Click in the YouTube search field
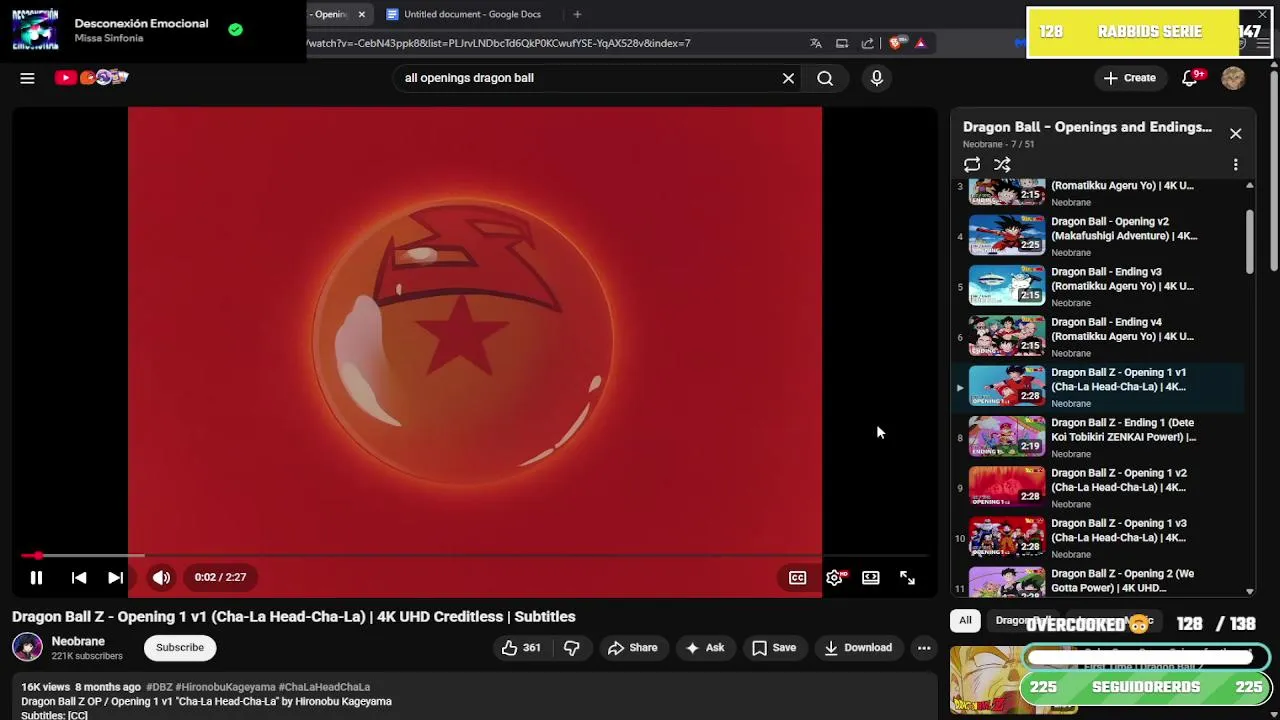Viewport: 1280px width, 720px height. pos(588,78)
